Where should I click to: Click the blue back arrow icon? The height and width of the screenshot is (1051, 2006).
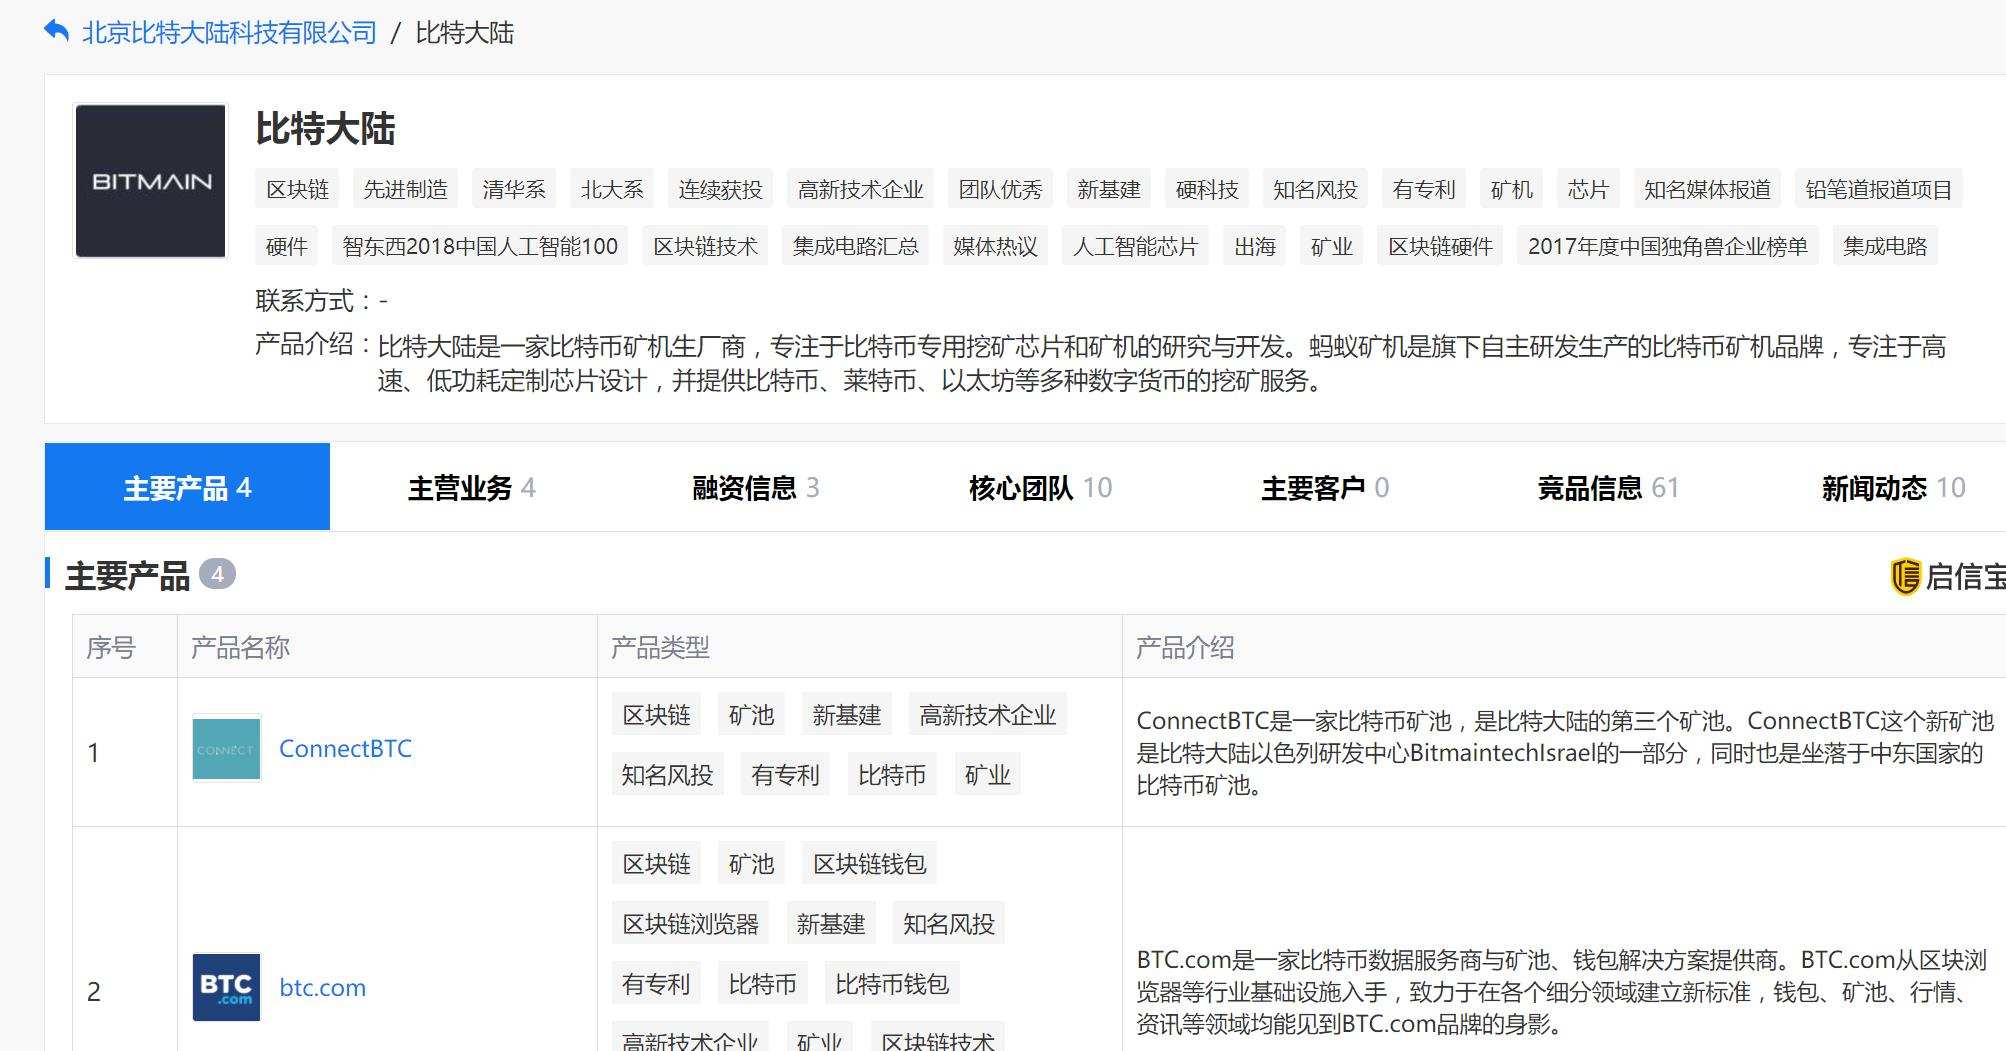[x=56, y=32]
